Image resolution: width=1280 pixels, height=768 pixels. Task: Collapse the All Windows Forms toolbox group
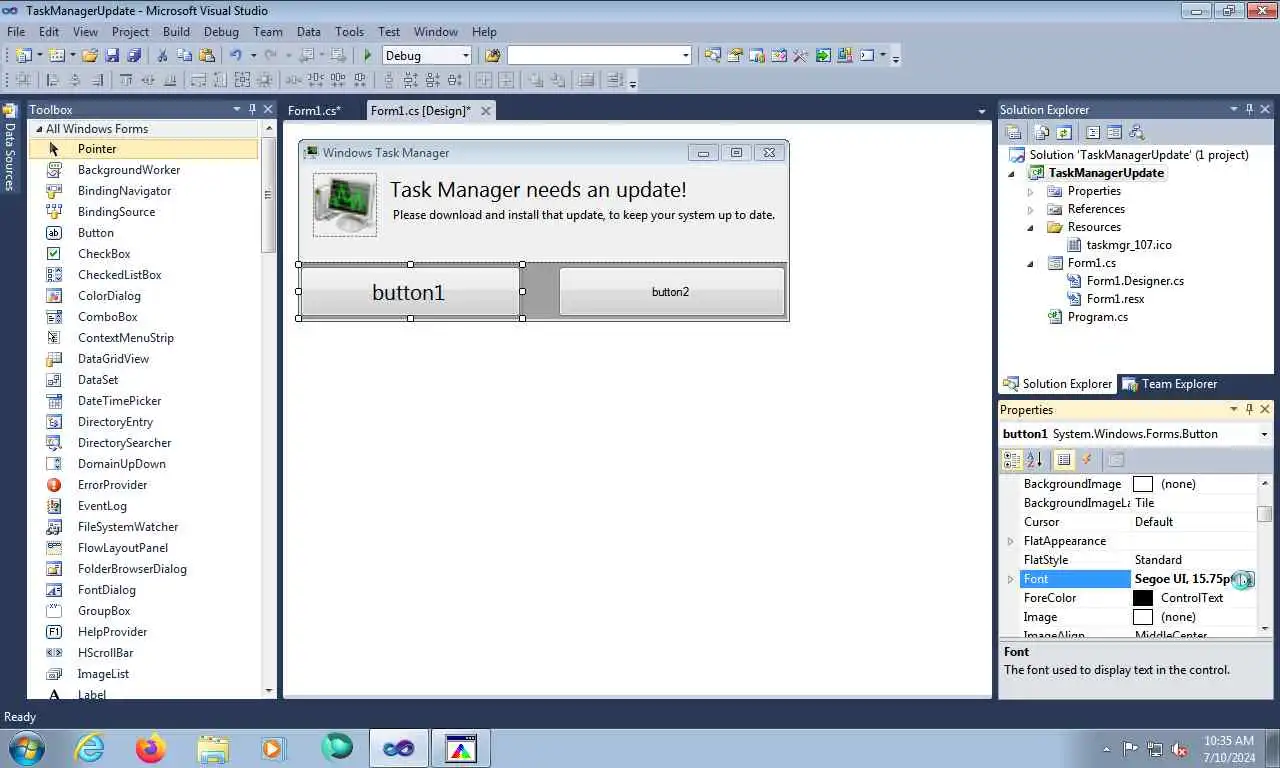tap(39, 129)
